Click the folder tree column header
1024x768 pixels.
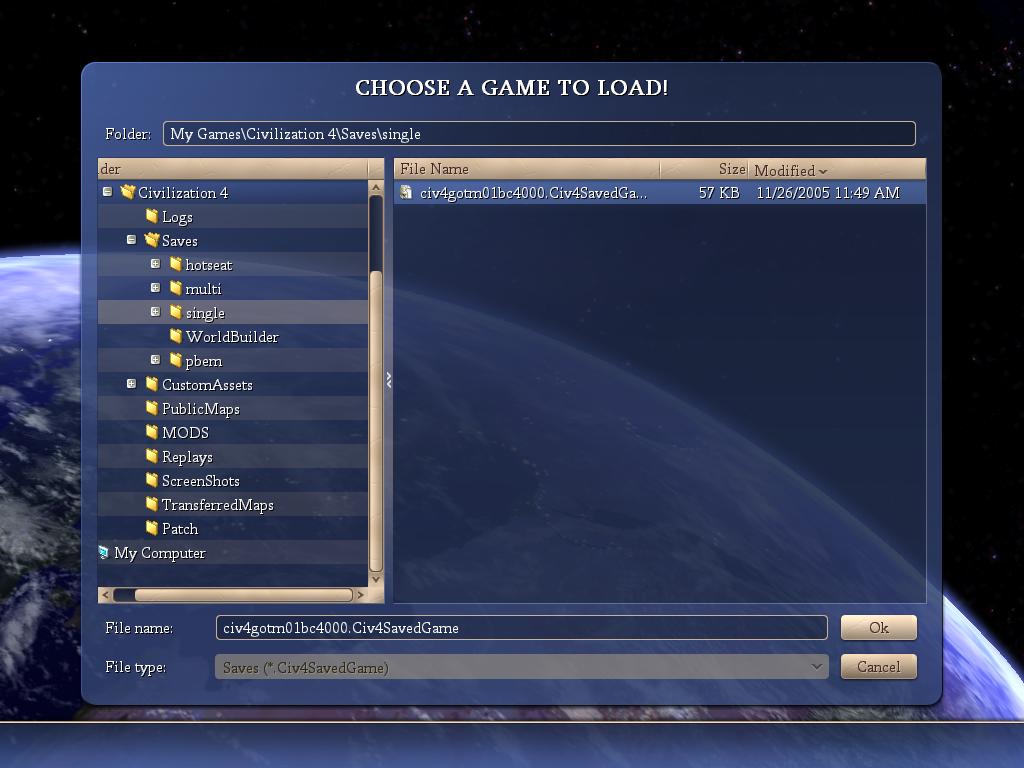pos(232,169)
